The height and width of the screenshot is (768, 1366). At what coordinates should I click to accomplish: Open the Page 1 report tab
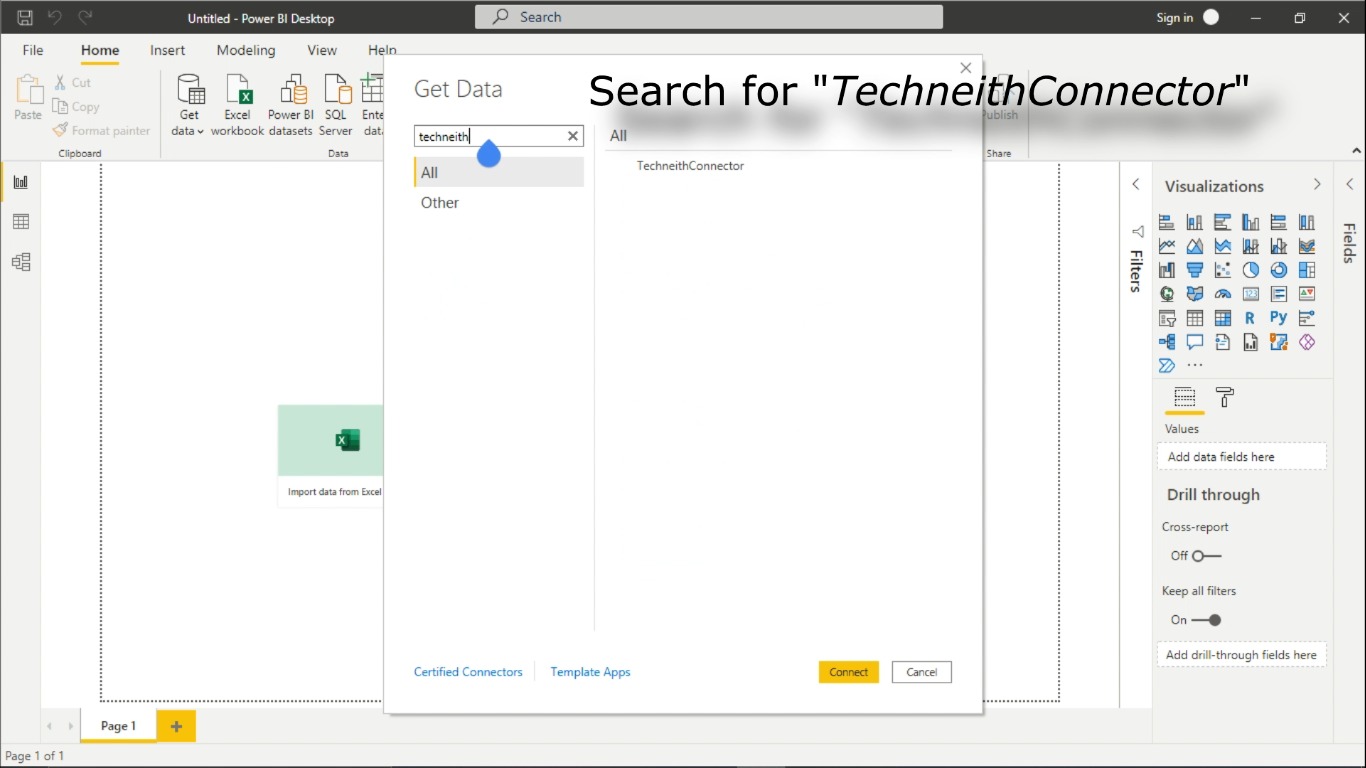click(x=118, y=726)
